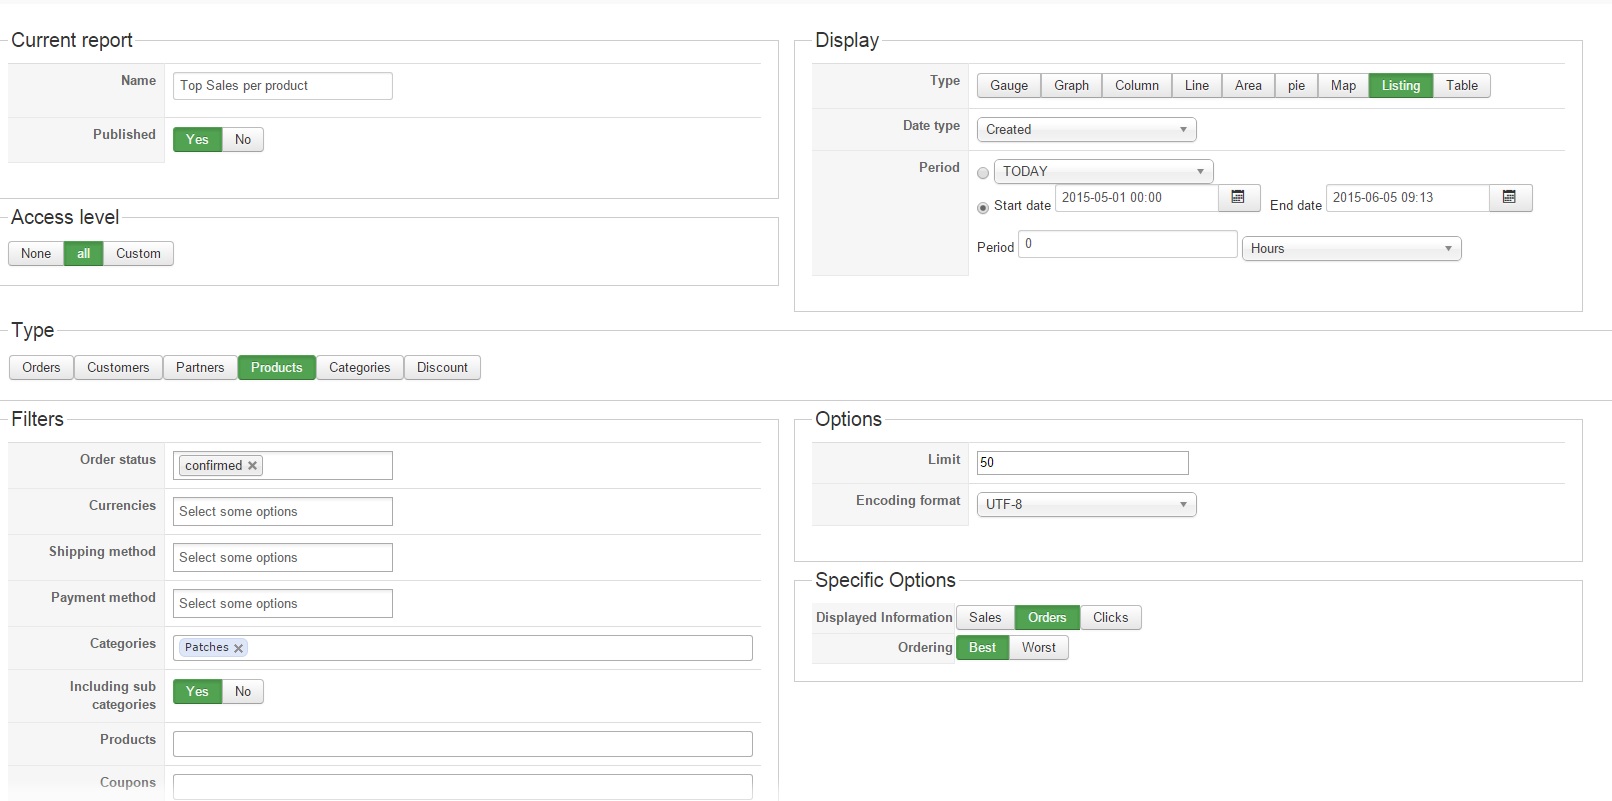Image resolution: width=1612 pixels, height=801 pixels.
Task: Set ordering to Worst
Action: coord(1039,648)
